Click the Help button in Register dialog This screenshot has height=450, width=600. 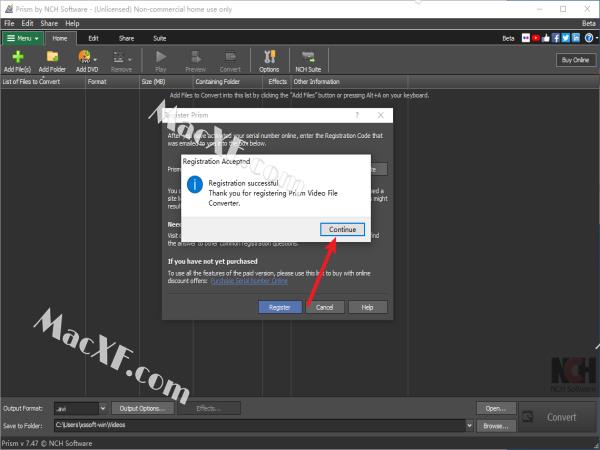pos(367,307)
